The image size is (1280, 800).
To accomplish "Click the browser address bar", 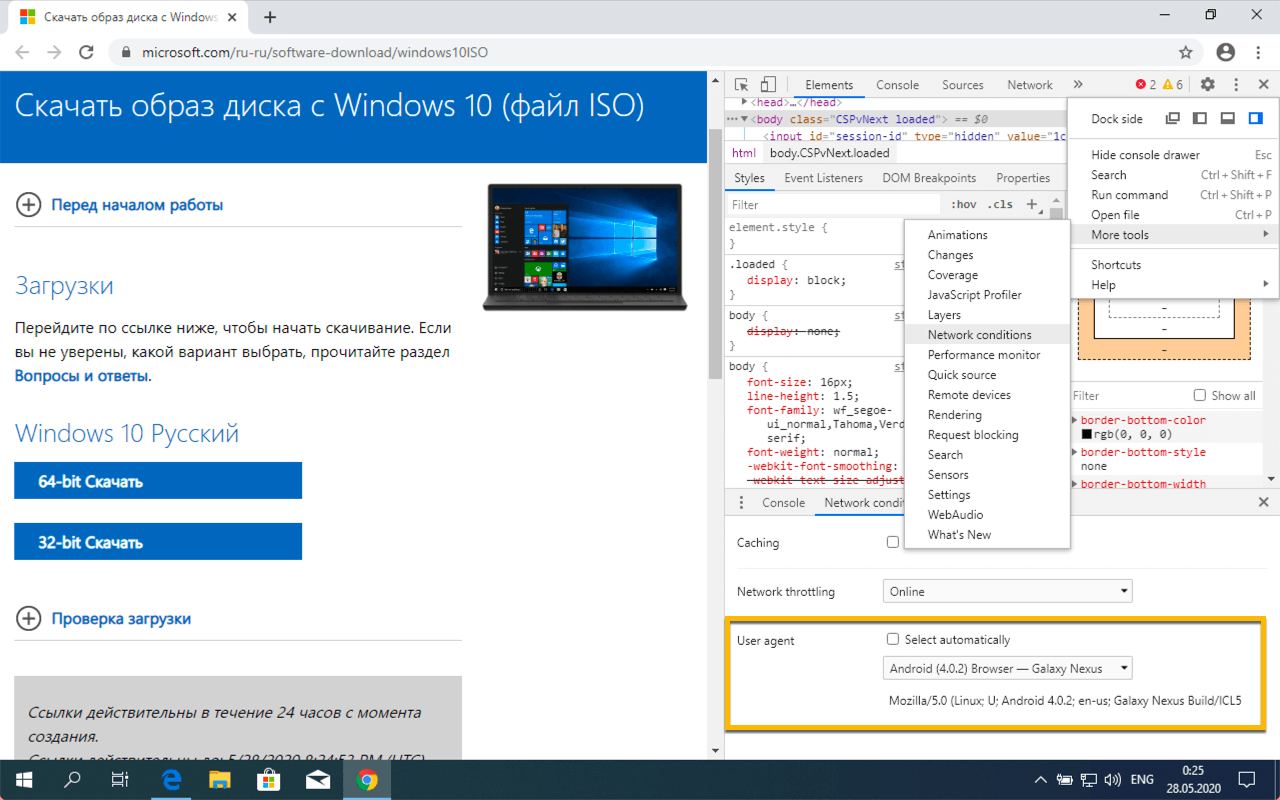I will (640, 52).
